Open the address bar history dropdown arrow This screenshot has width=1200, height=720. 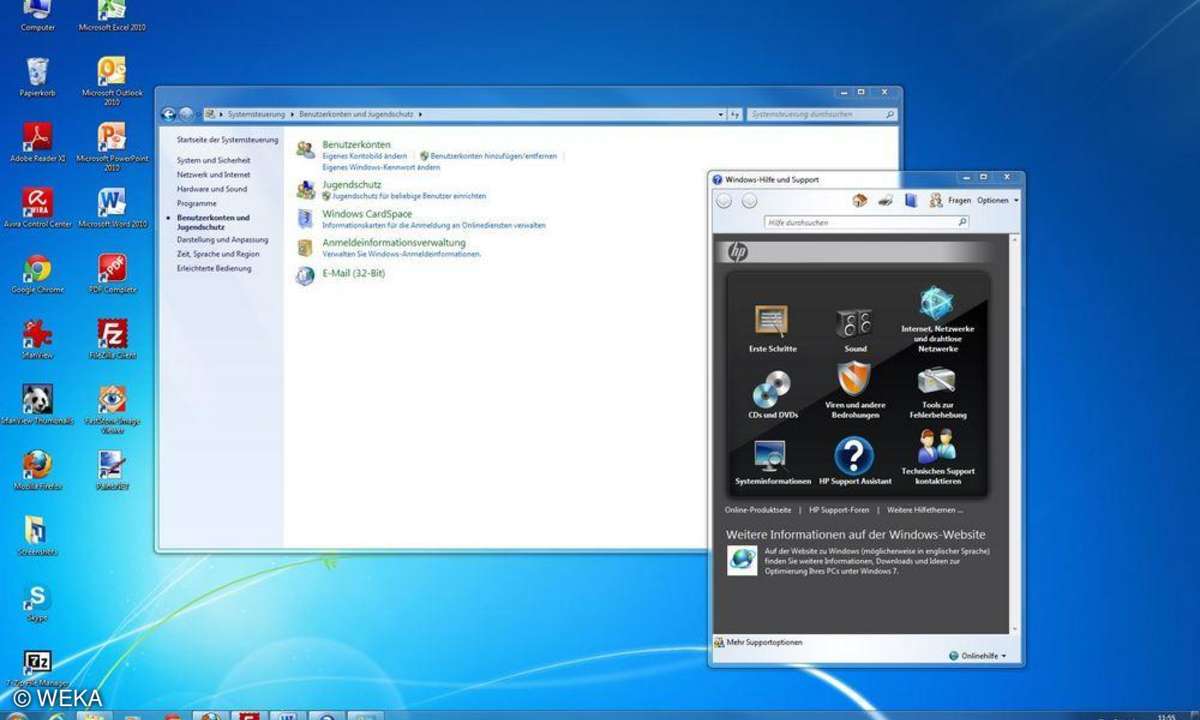pos(720,114)
